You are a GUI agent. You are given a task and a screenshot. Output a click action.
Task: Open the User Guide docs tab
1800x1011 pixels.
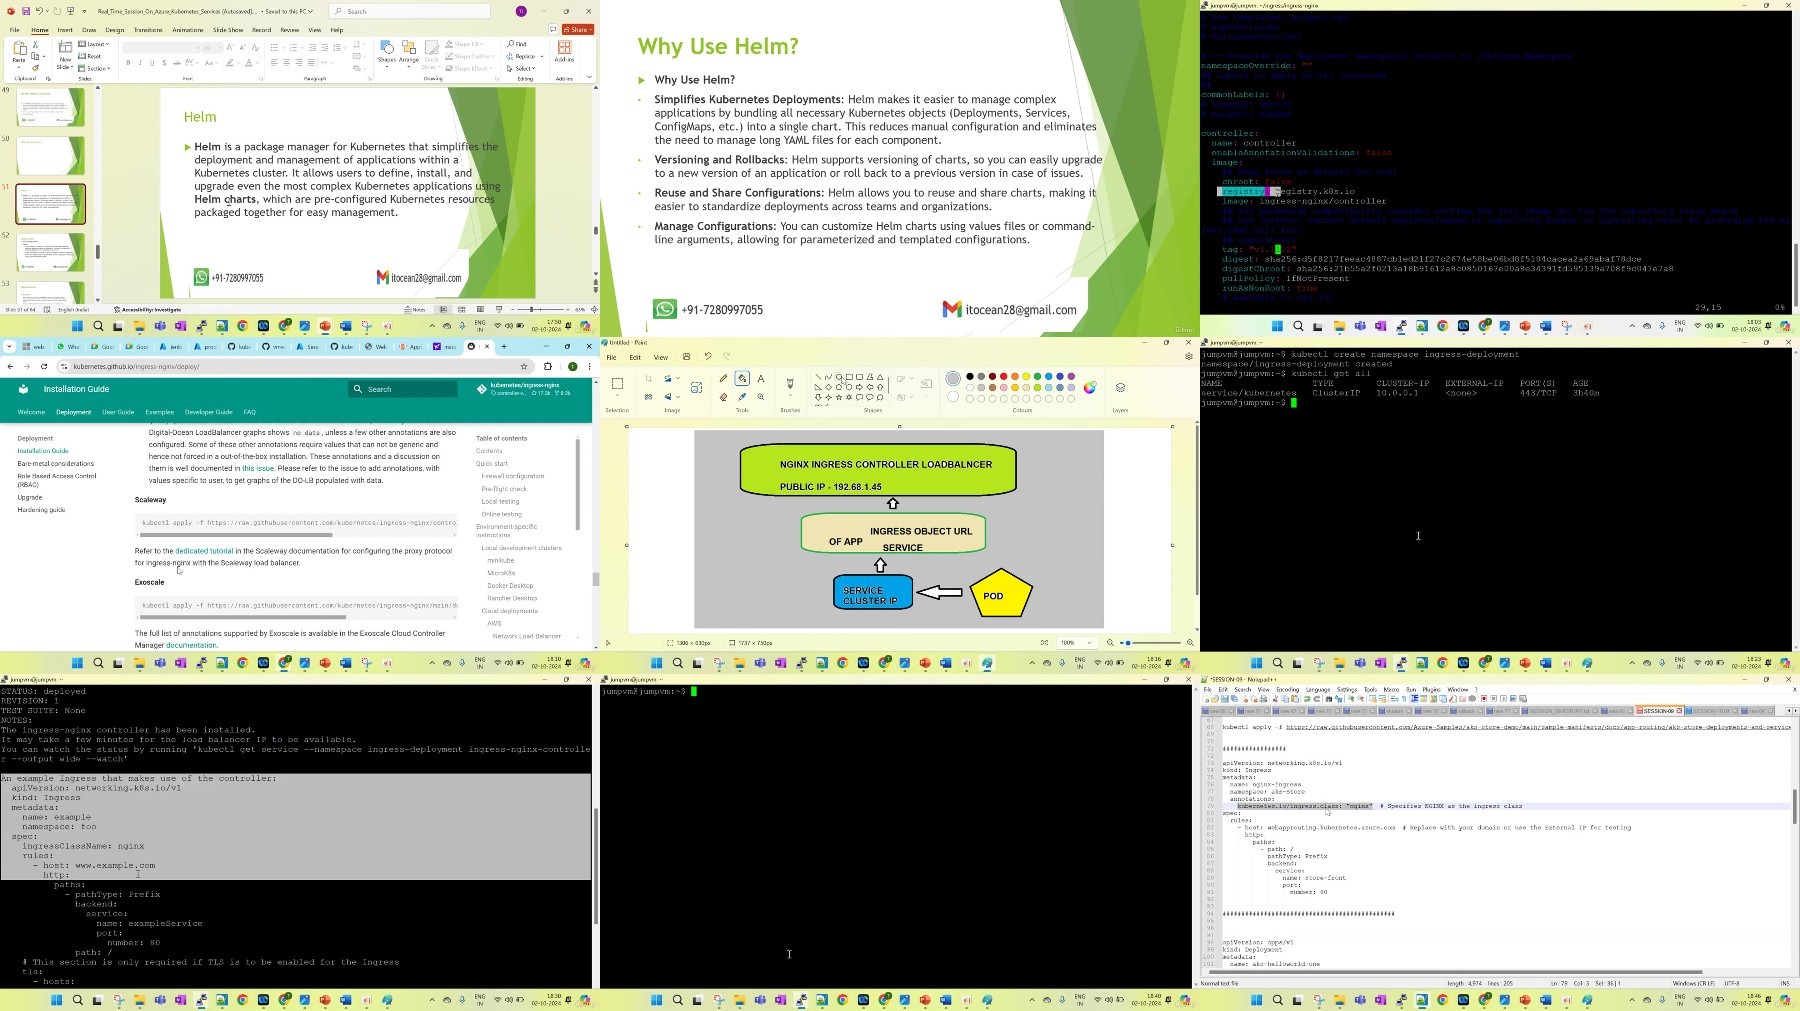(118, 412)
